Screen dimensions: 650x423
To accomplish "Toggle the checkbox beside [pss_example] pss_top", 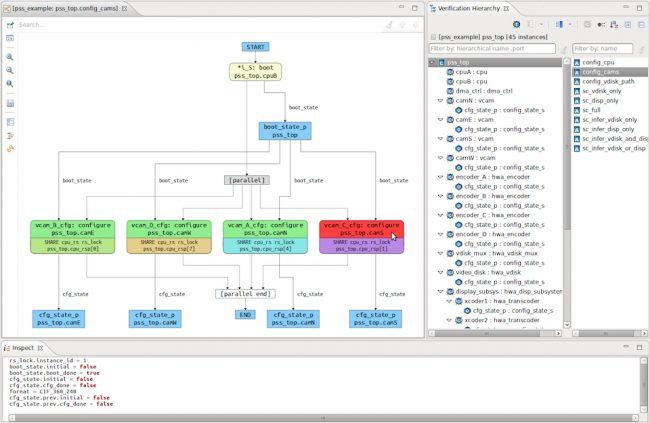I will (x=433, y=37).
